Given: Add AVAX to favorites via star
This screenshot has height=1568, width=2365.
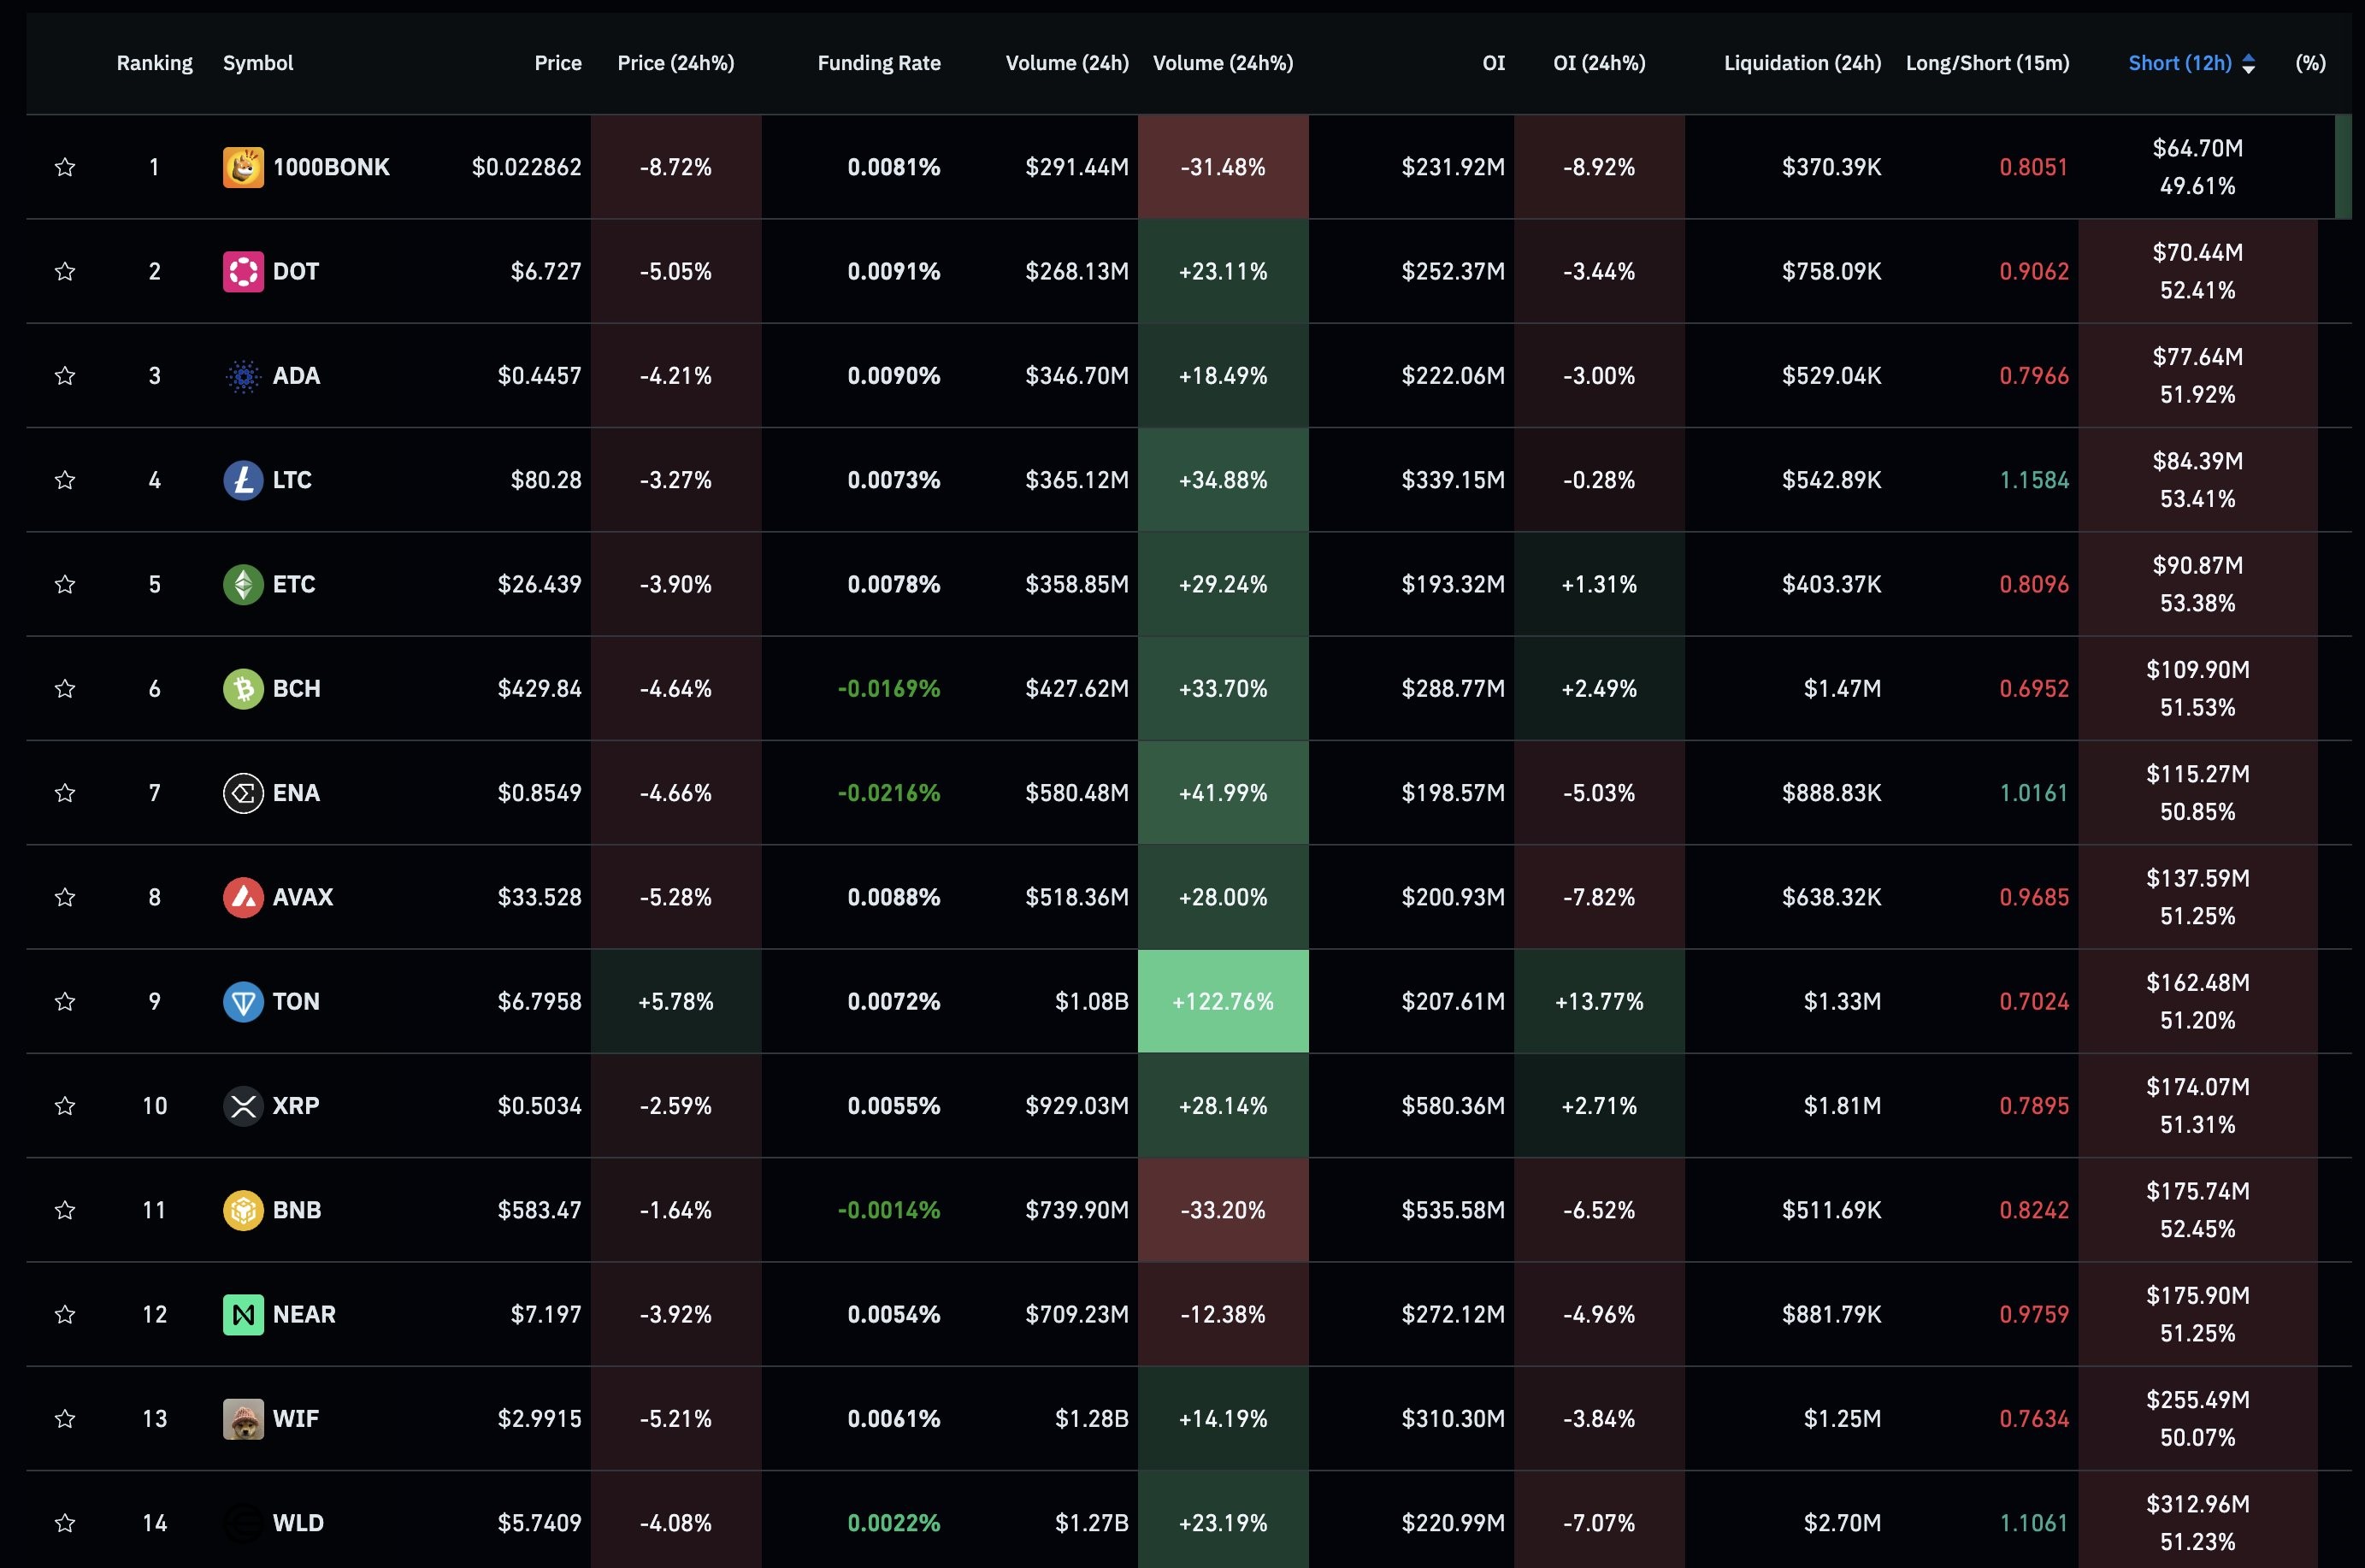Looking at the screenshot, I should [65, 897].
